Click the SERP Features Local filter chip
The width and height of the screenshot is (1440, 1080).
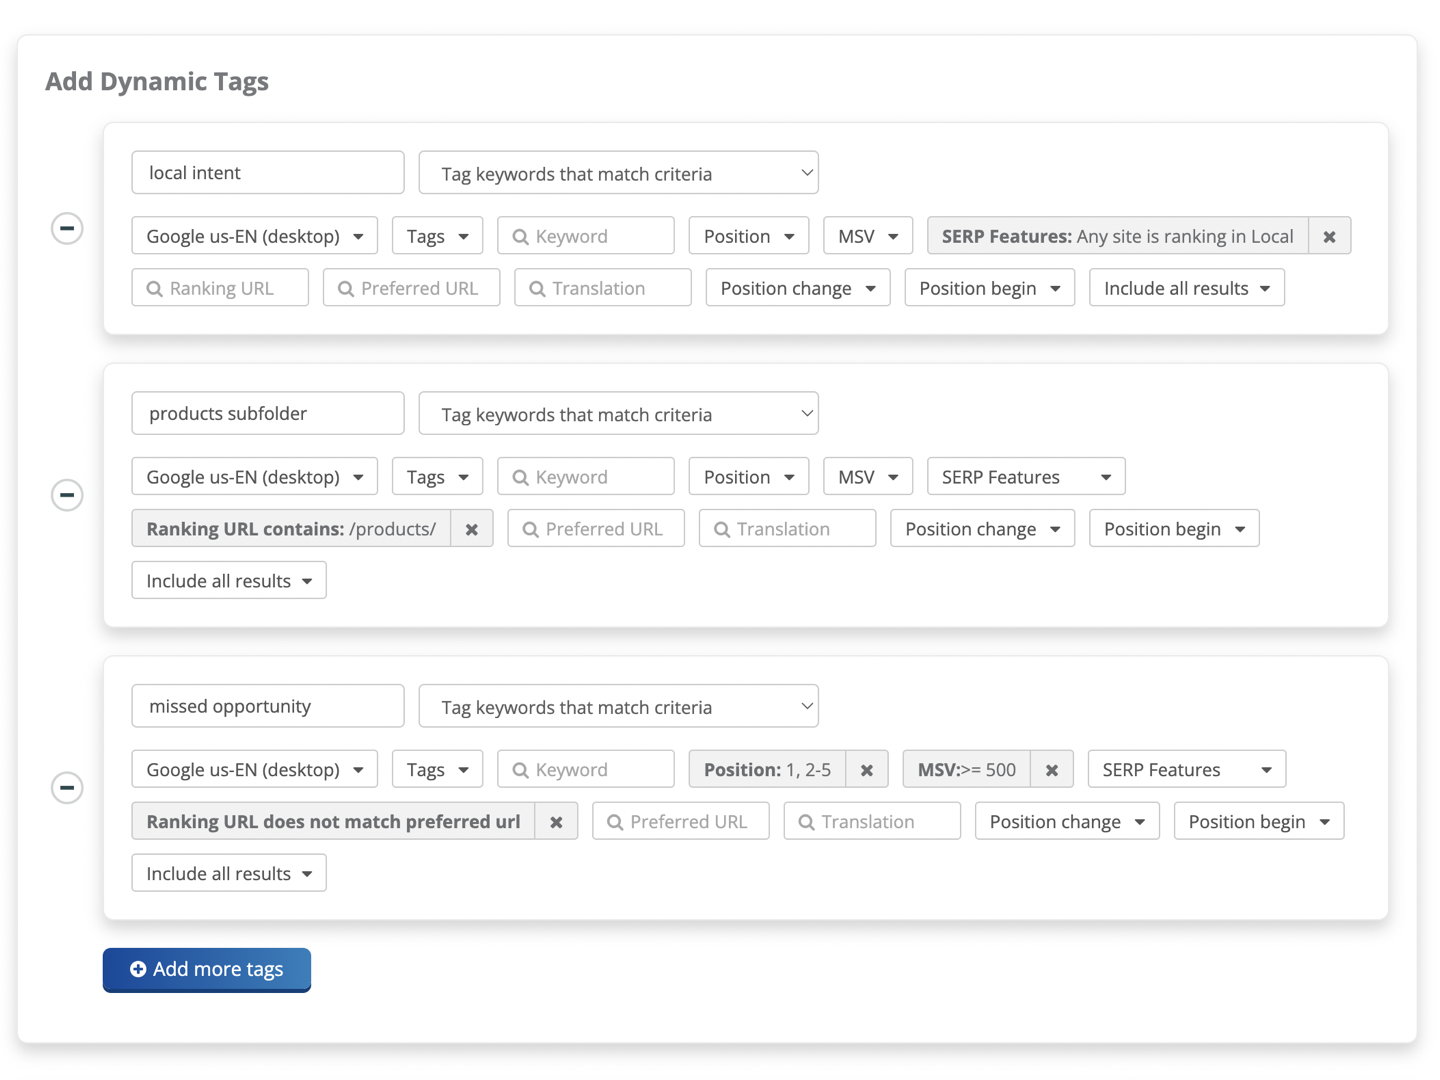click(x=1118, y=236)
